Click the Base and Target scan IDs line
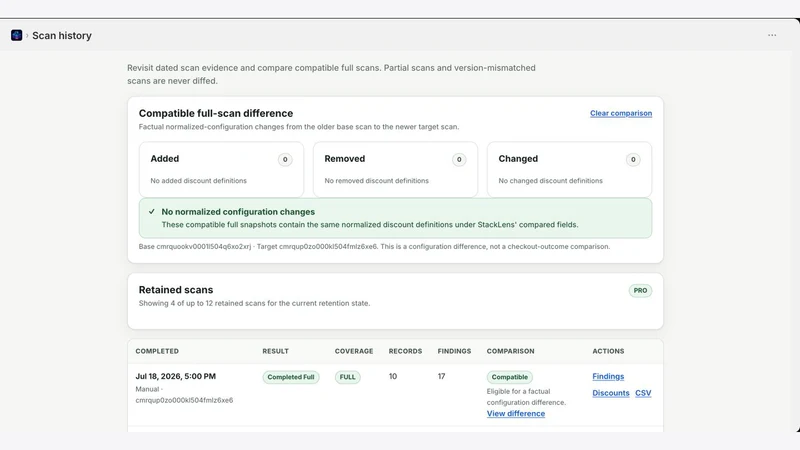 [x=374, y=246]
